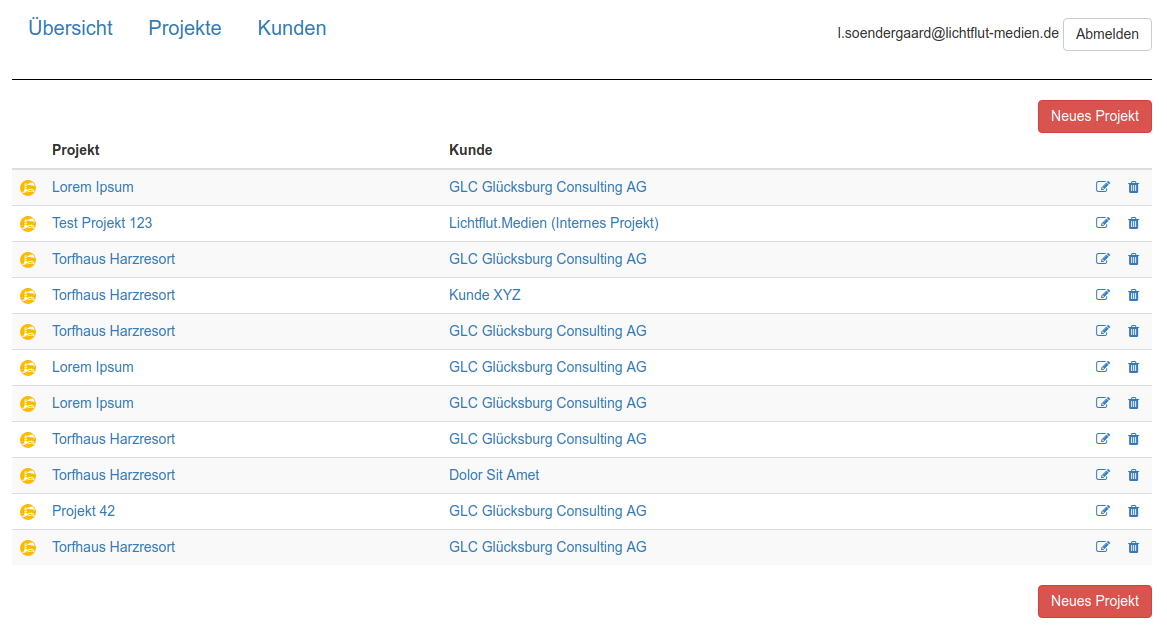Click yellow status icon beside Test Projekt 123

(28, 223)
